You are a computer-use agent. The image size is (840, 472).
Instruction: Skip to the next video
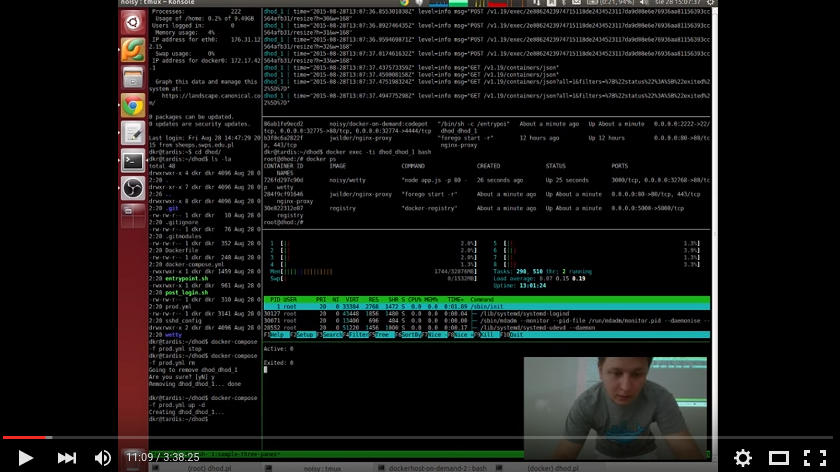click(66, 458)
